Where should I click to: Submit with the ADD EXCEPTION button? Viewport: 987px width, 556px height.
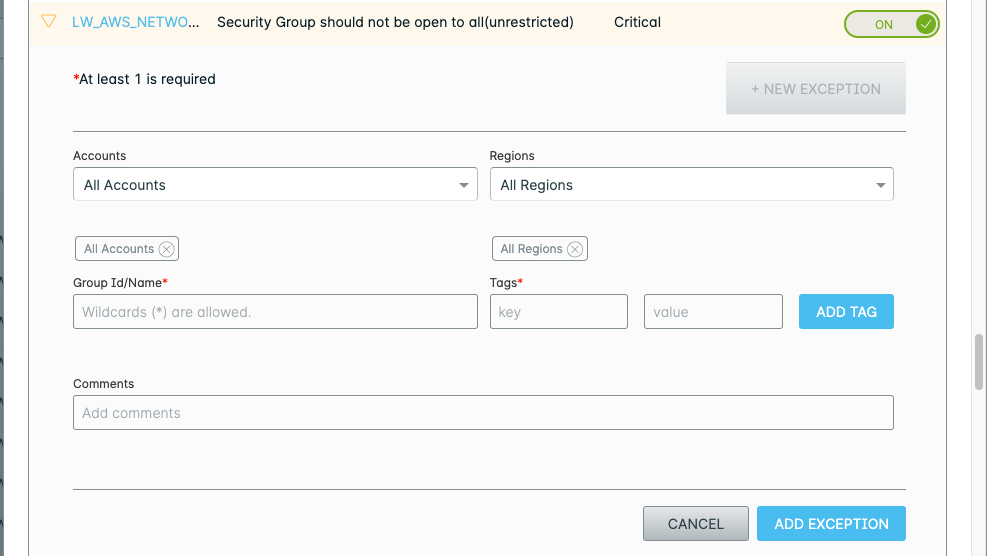831,524
